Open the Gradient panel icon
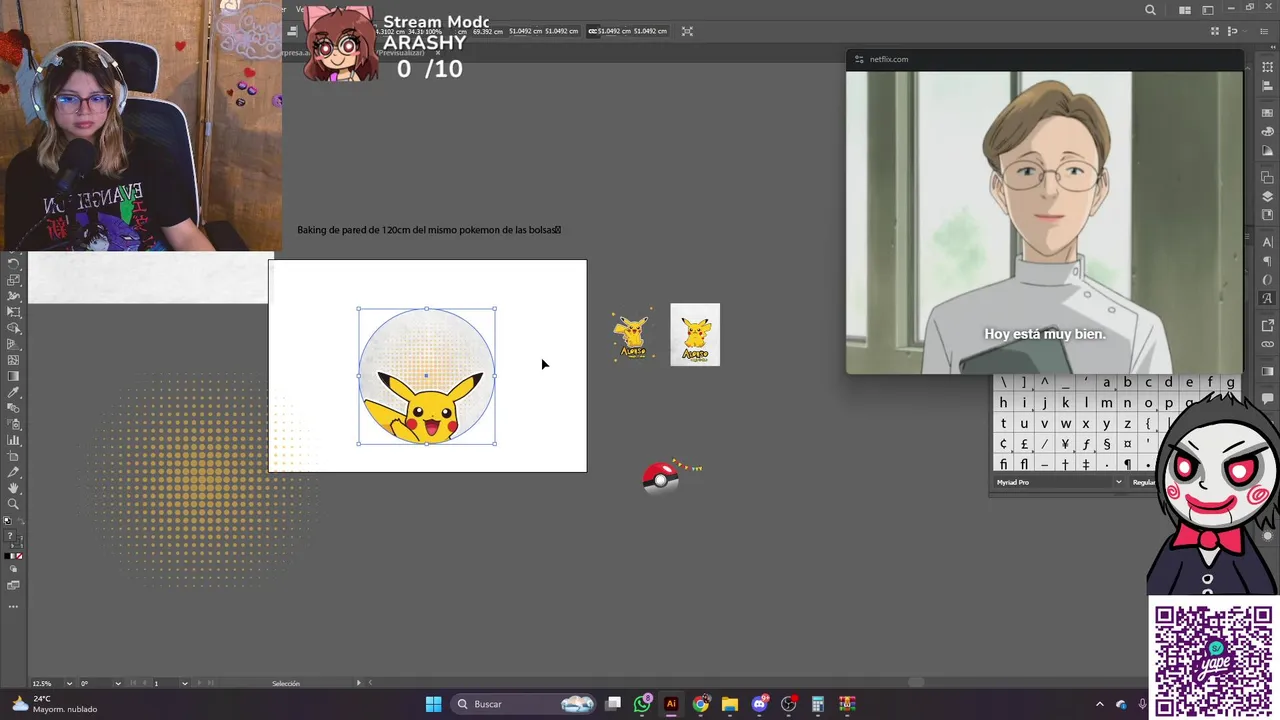This screenshot has height=720, width=1280. coord(1268,150)
